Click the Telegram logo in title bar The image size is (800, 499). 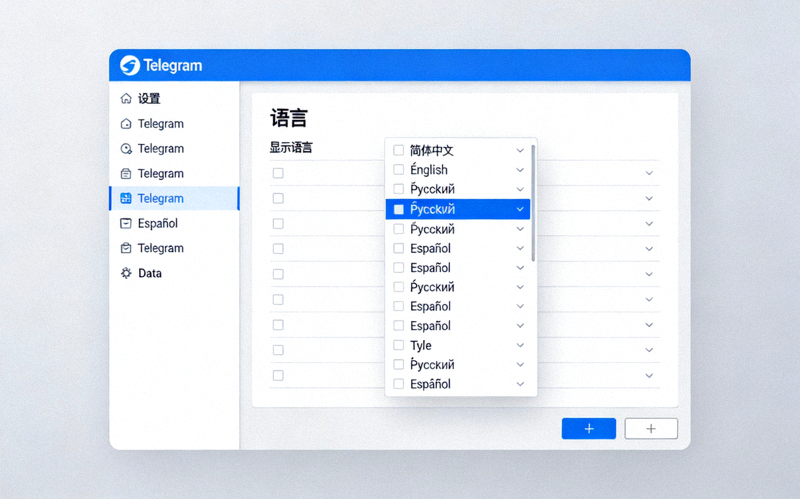pos(130,66)
